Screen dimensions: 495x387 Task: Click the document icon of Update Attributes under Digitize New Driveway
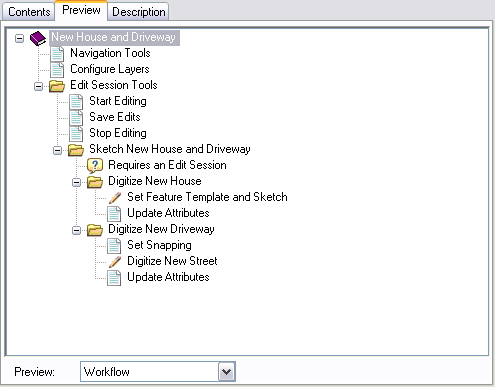(114, 277)
